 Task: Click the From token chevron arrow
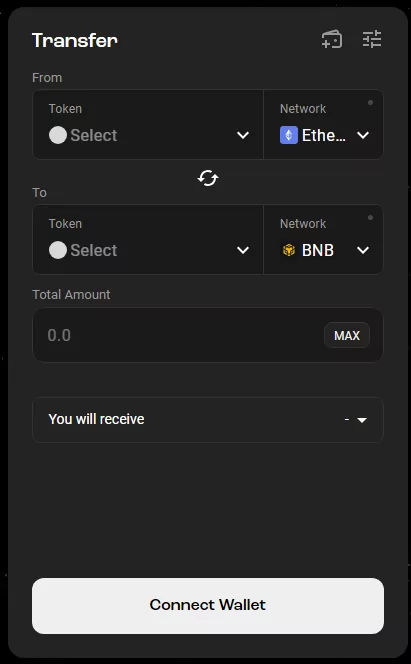(243, 136)
